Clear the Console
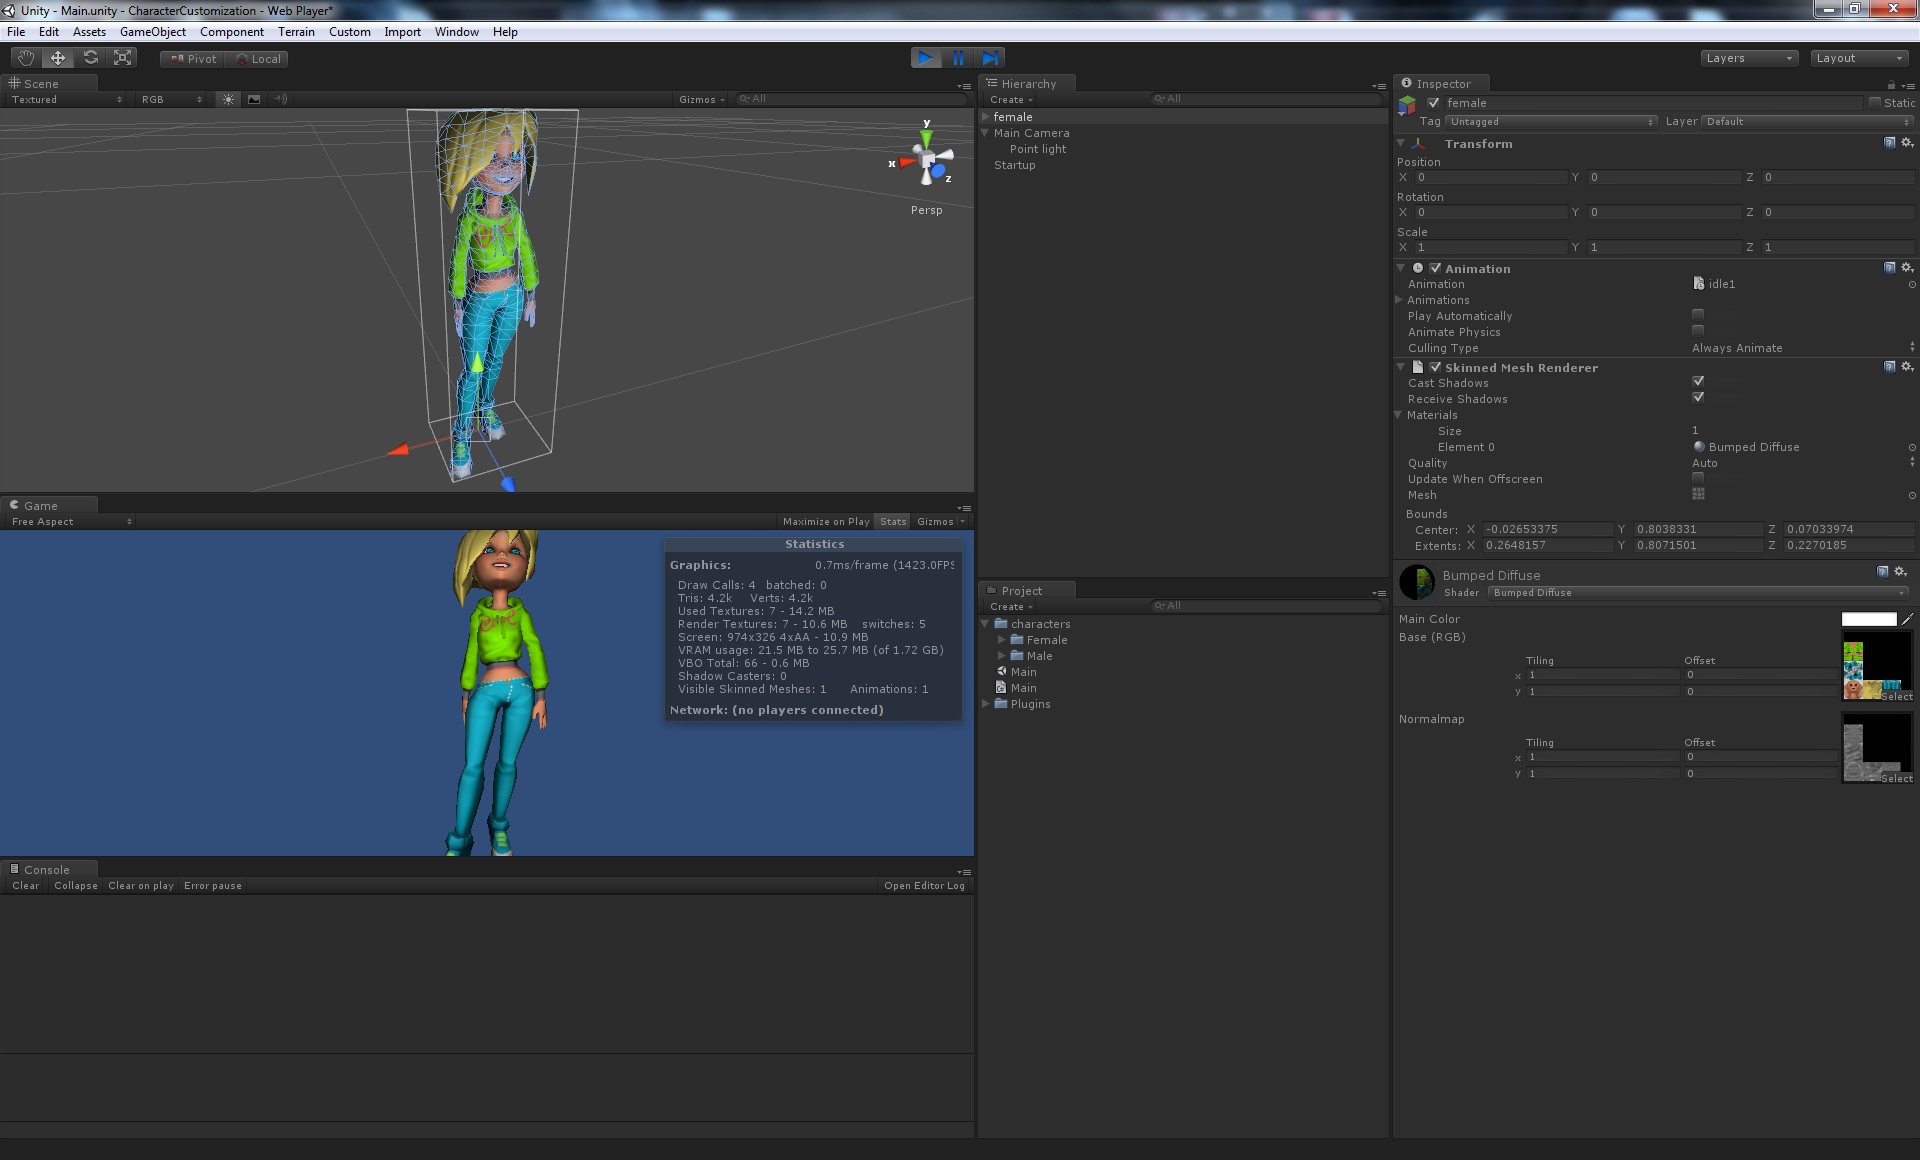1920x1160 pixels. [x=24, y=885]
